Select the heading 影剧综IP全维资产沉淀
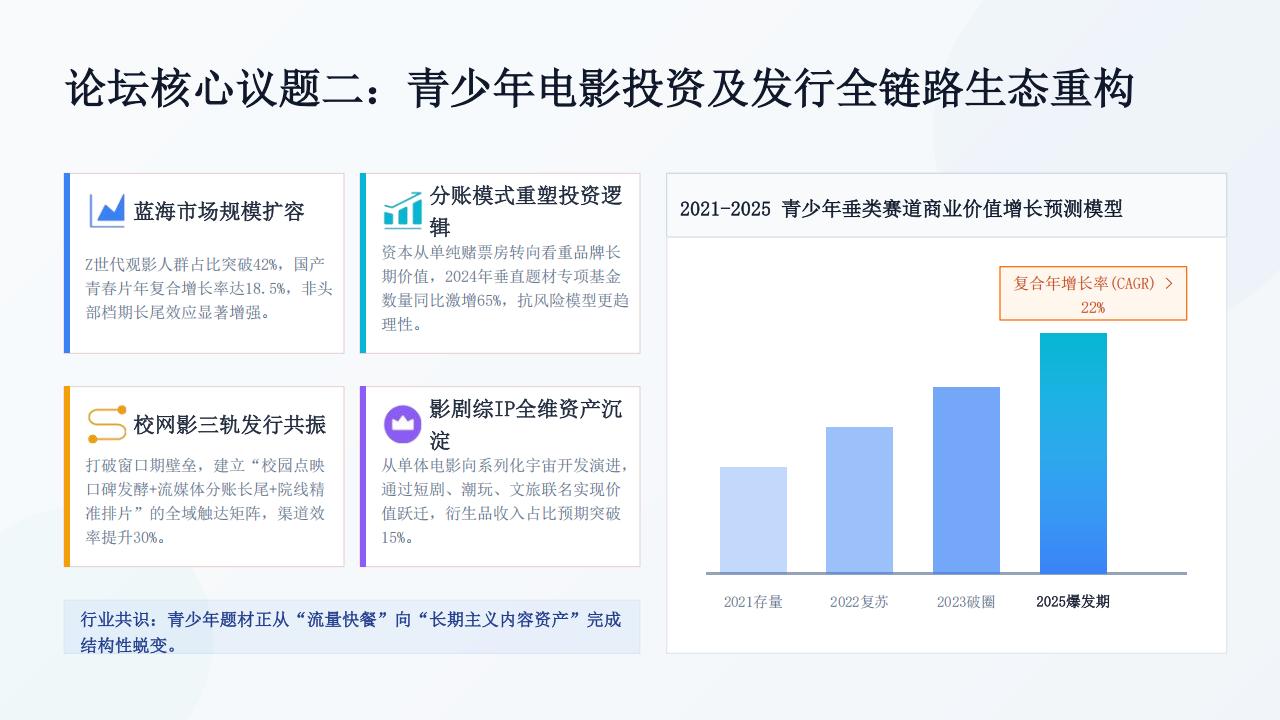 [527, 424]
